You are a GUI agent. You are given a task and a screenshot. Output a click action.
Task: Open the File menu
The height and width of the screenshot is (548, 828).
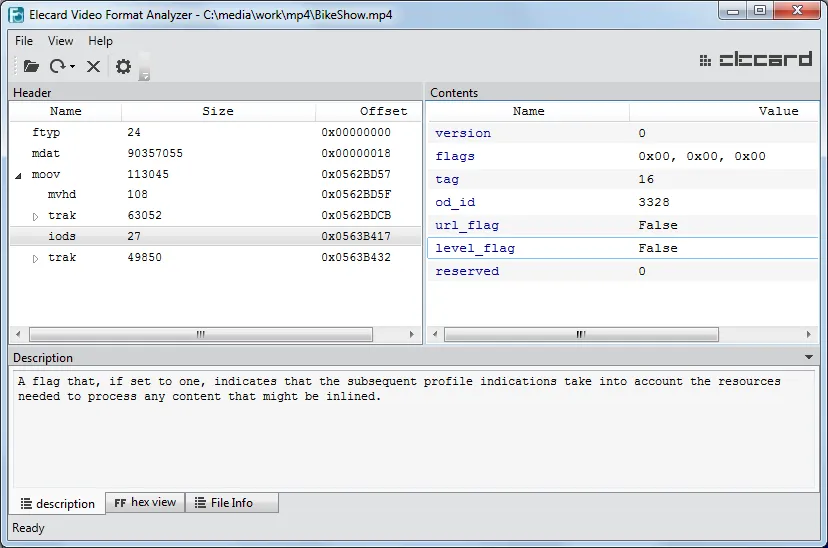(x=24, y=41)
